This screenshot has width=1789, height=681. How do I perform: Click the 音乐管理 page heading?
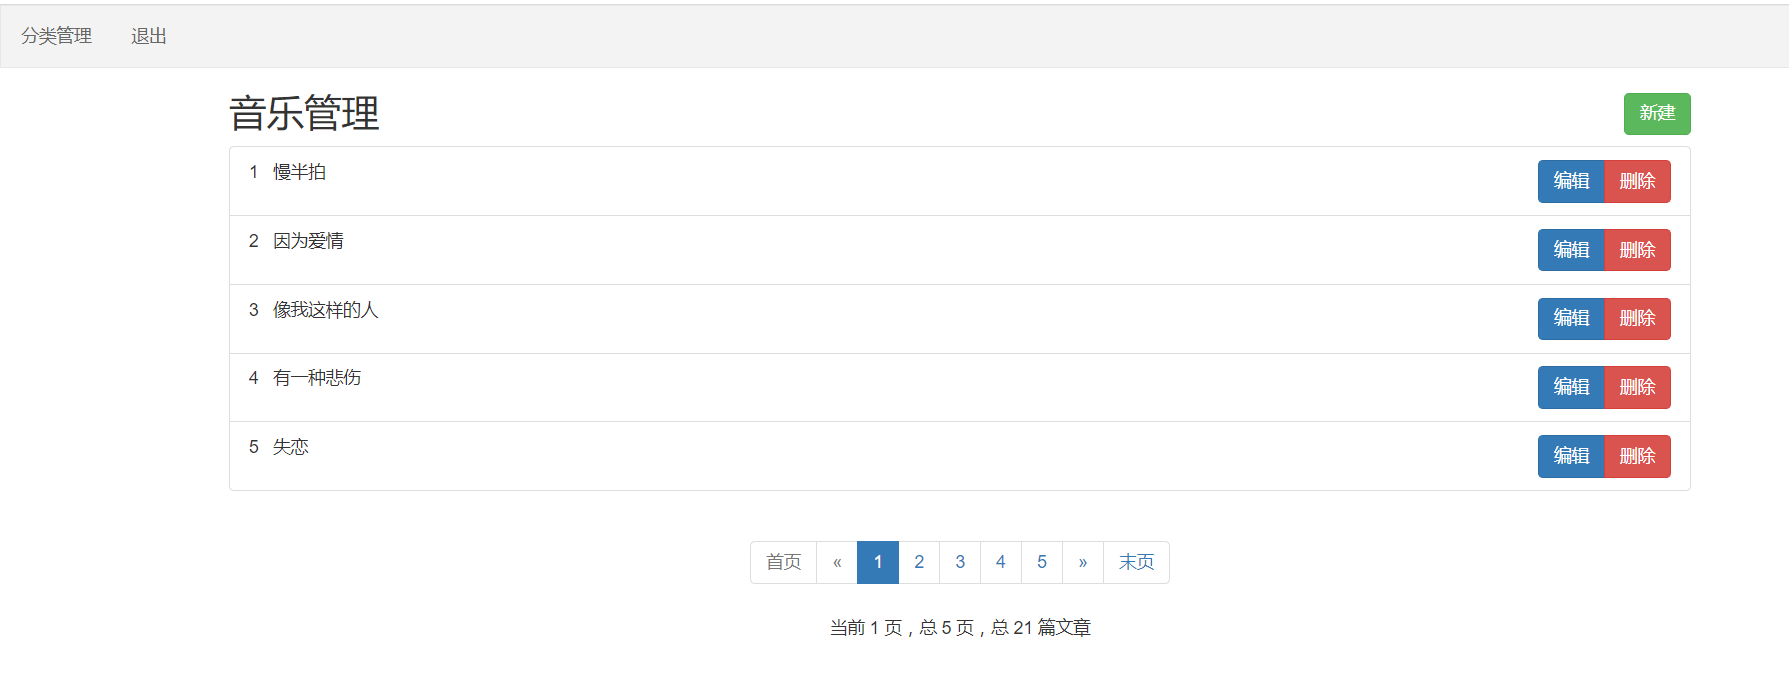(304, 113)
